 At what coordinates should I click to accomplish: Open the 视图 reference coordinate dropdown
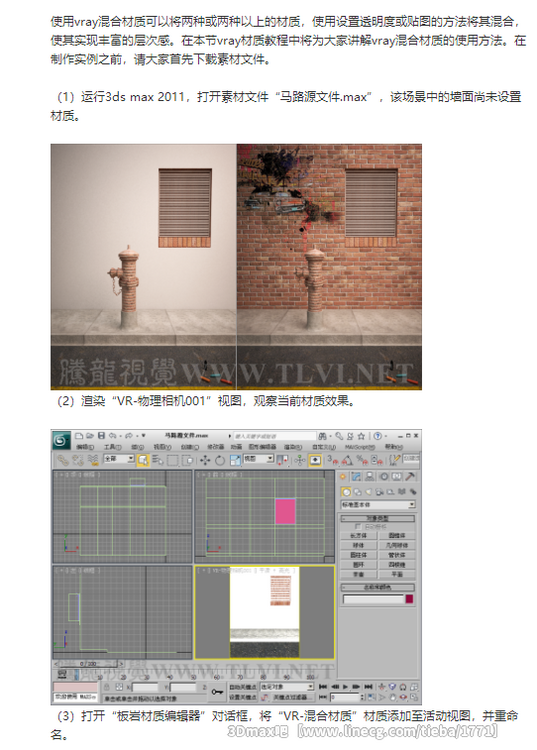259,459
